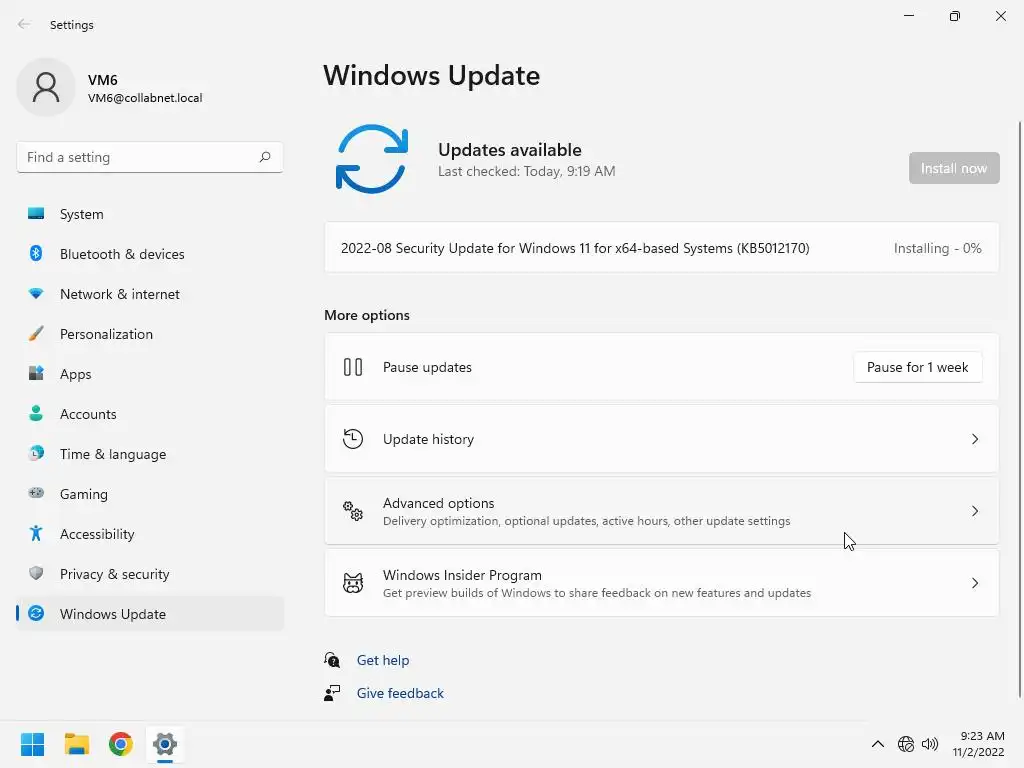The height and width of the screenshot is (768, 1024).
Task: Click the Time & language globe icon
Action: click(x=36, y=453)
